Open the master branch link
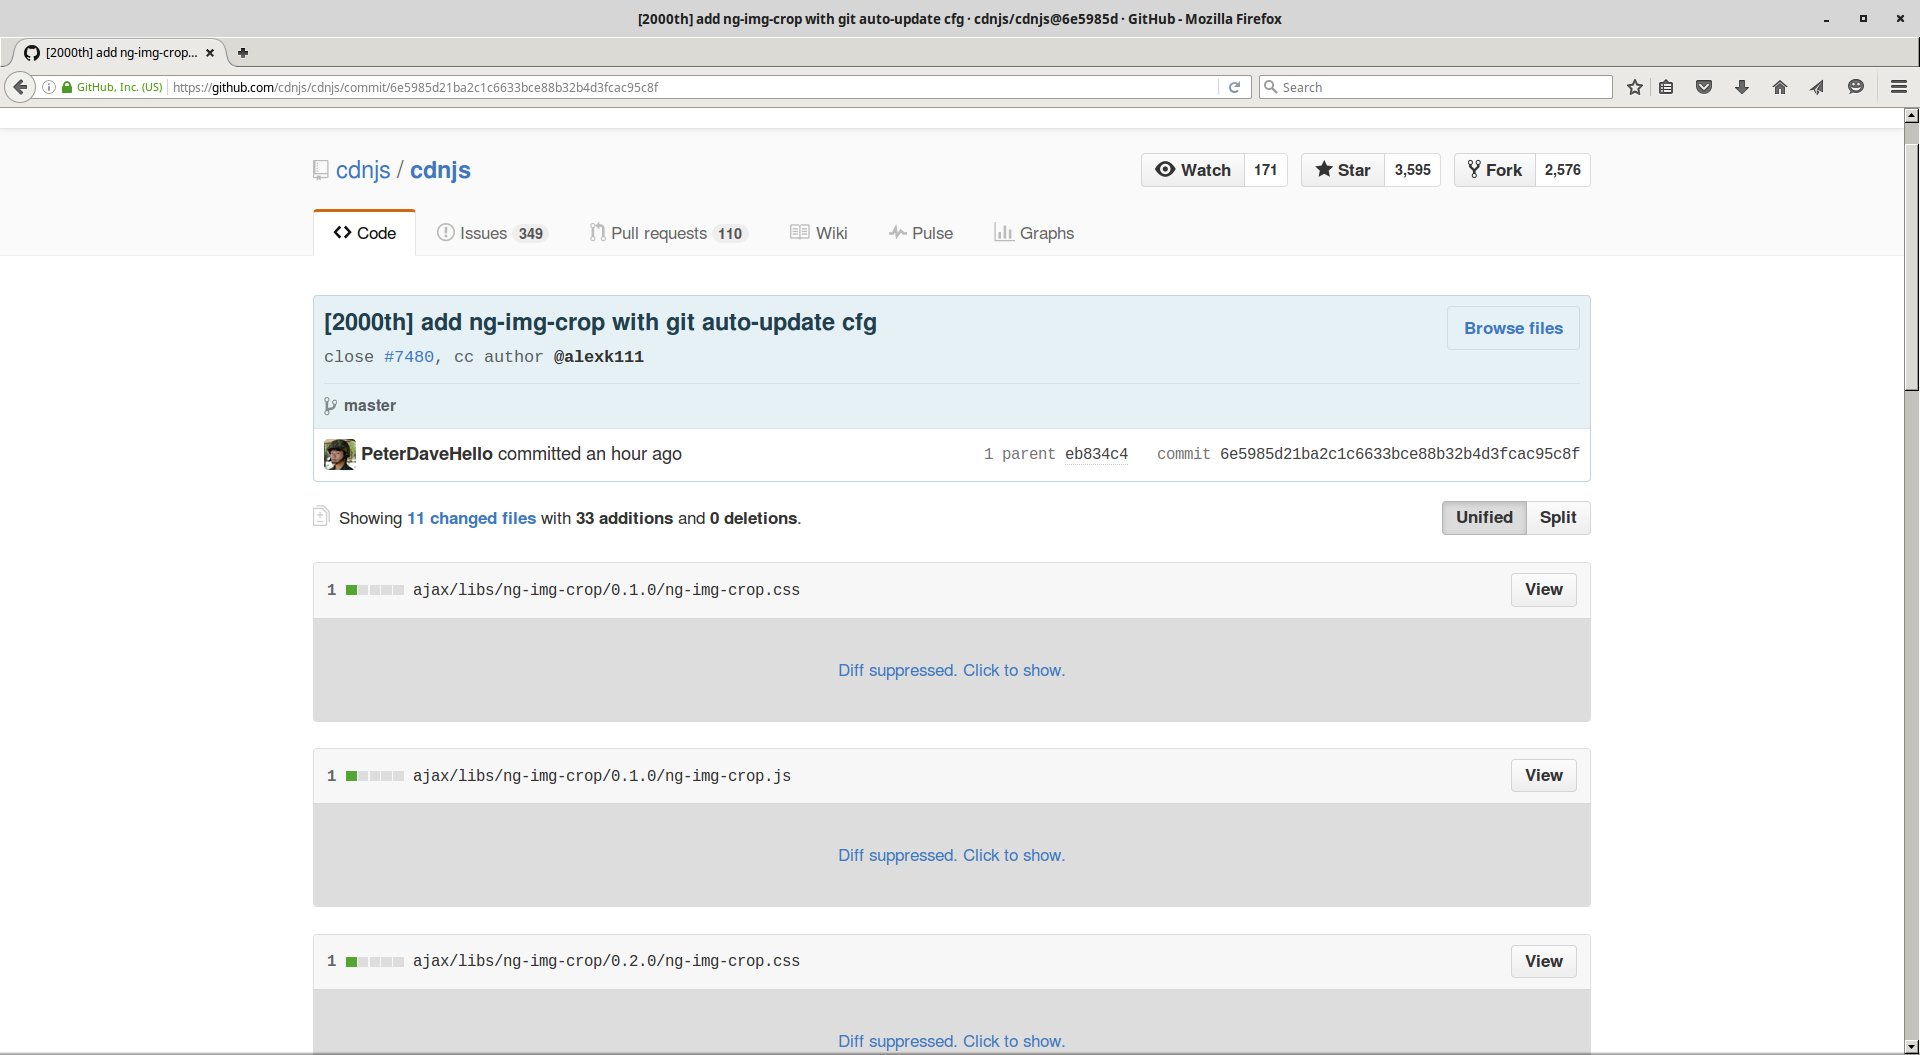 click(370, 405)
